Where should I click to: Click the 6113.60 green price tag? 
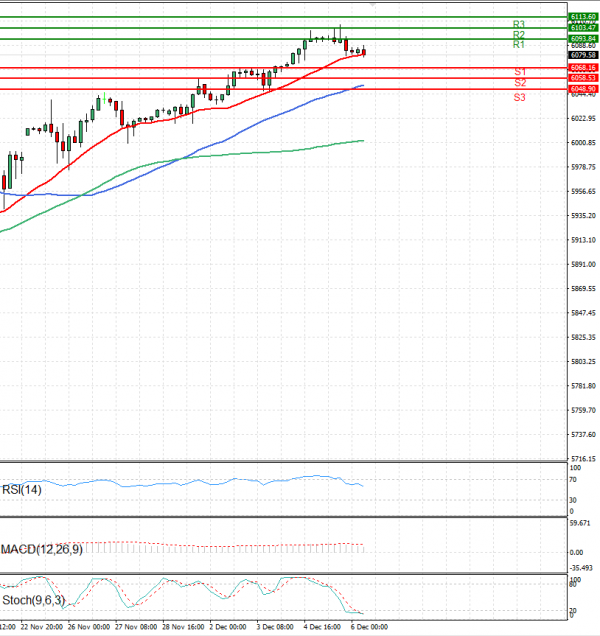click(583, 17)
